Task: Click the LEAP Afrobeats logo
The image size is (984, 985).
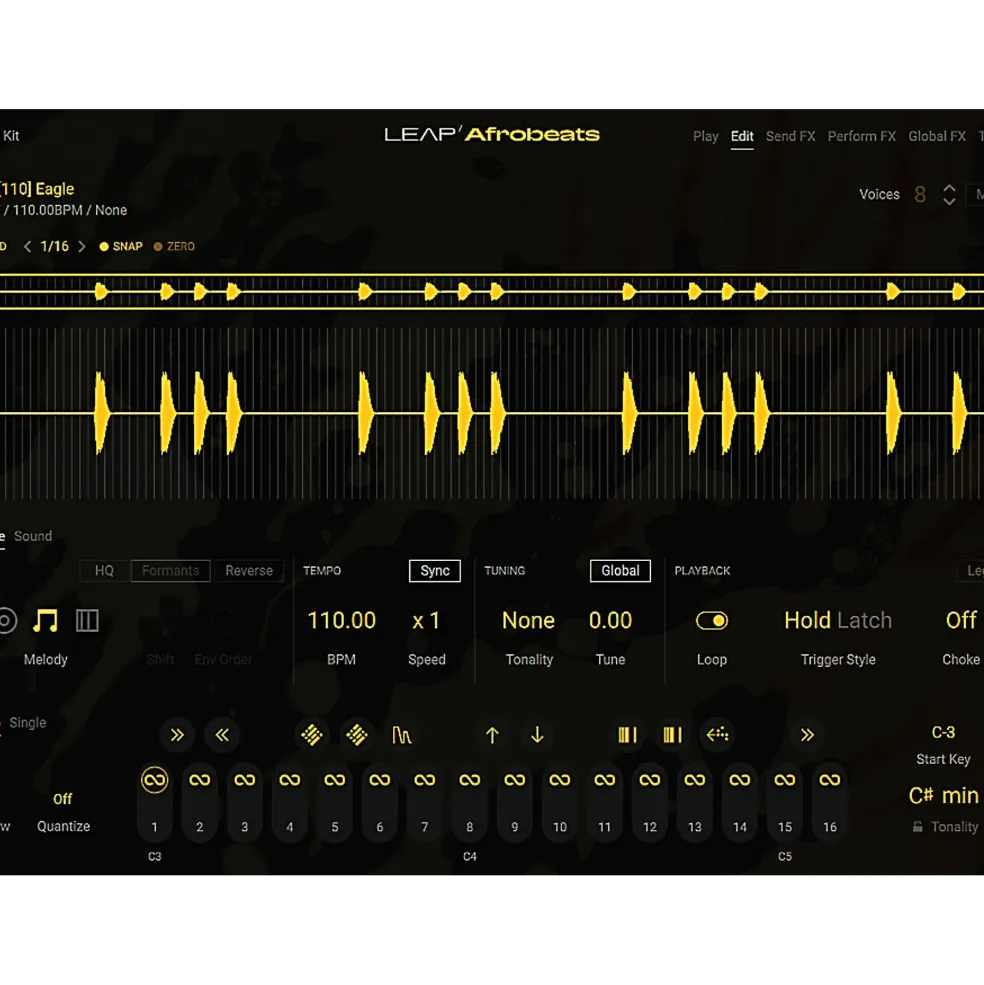Action: coord(492,134)
